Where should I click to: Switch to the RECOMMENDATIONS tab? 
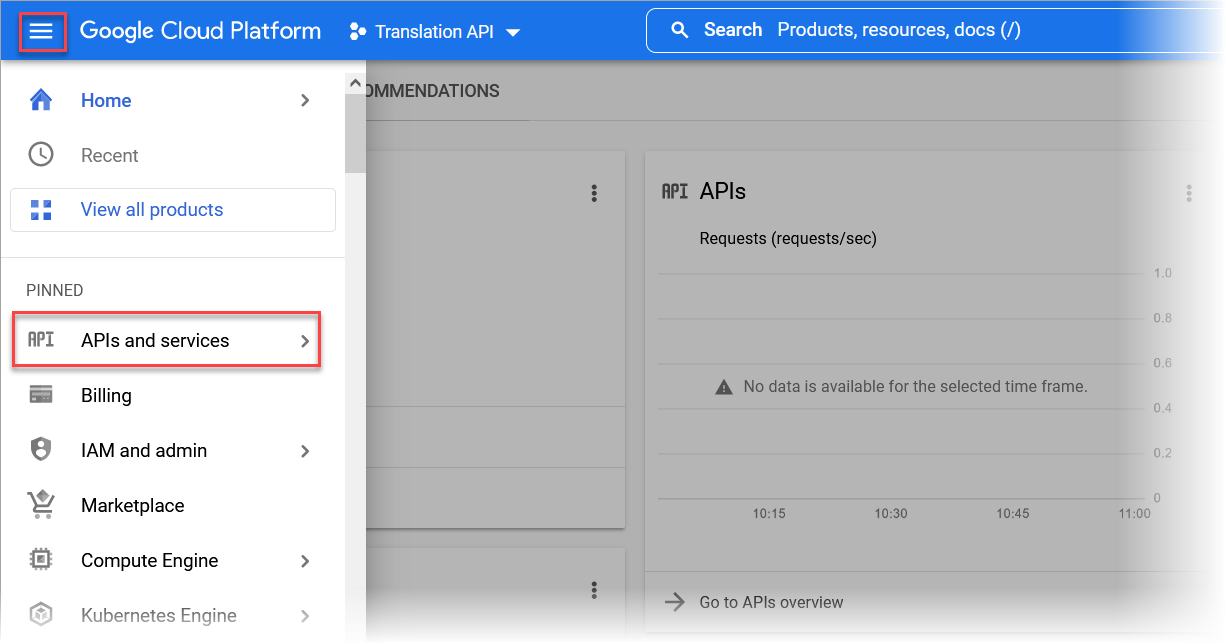pyautogui.click(x=432, y=91)
